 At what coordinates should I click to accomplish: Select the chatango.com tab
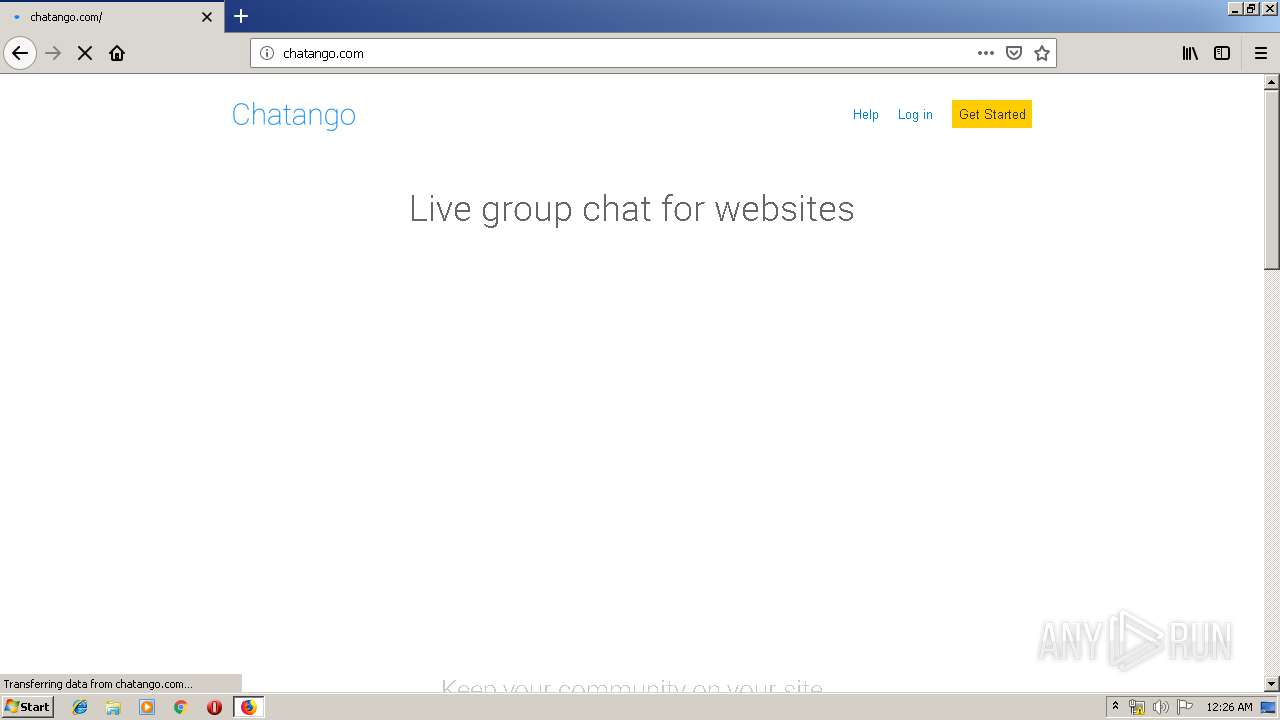tap(112, 17)
